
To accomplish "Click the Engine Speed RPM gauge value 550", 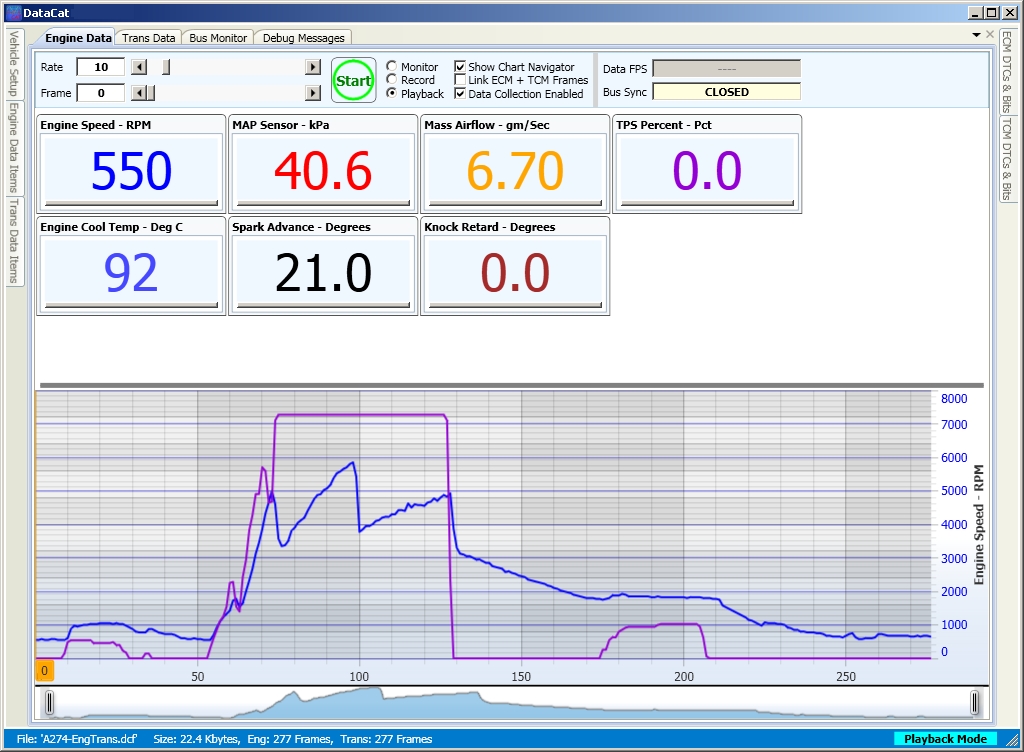I will point(131,170).
